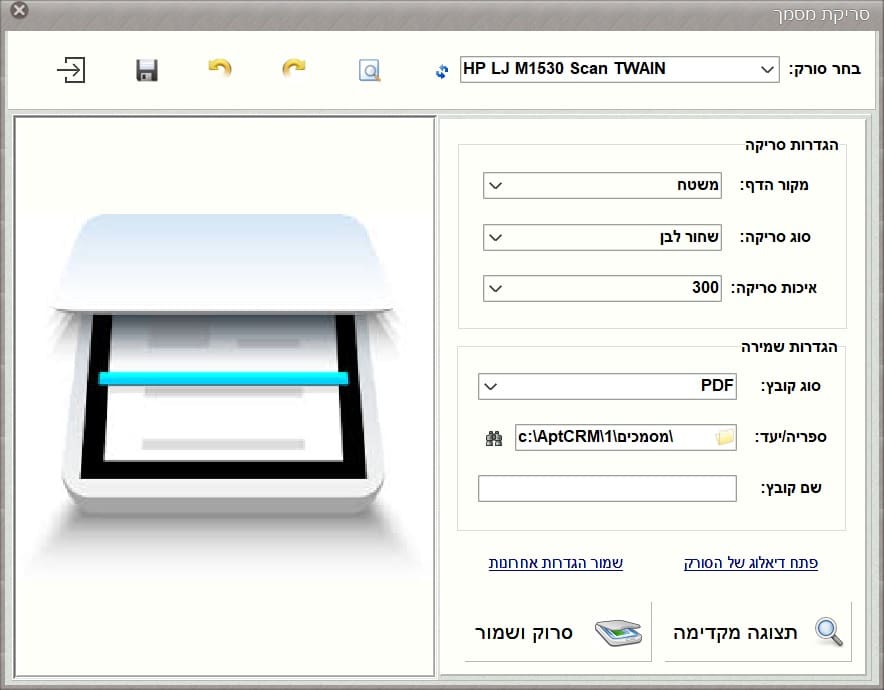Click the empty שם קובץ file name field

pos(607,489)
